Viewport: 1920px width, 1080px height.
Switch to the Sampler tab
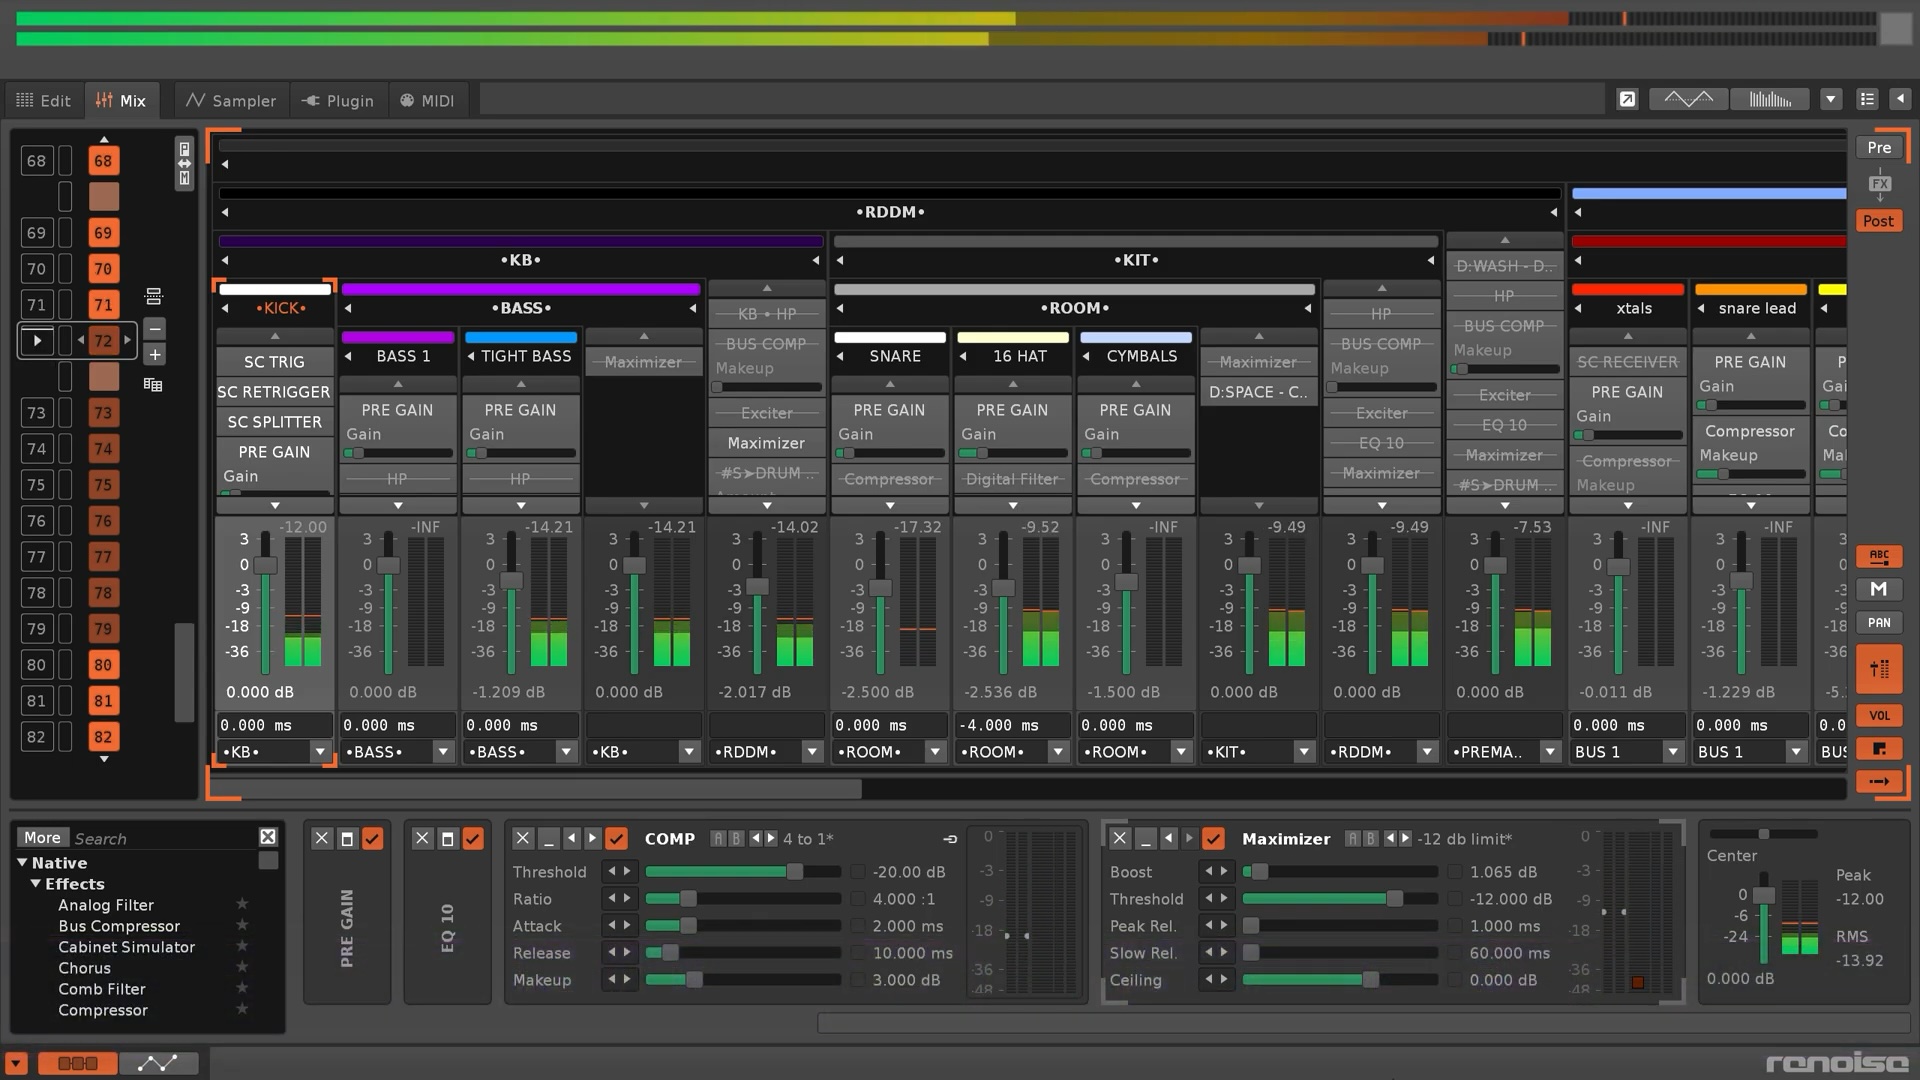click(231, 100)
